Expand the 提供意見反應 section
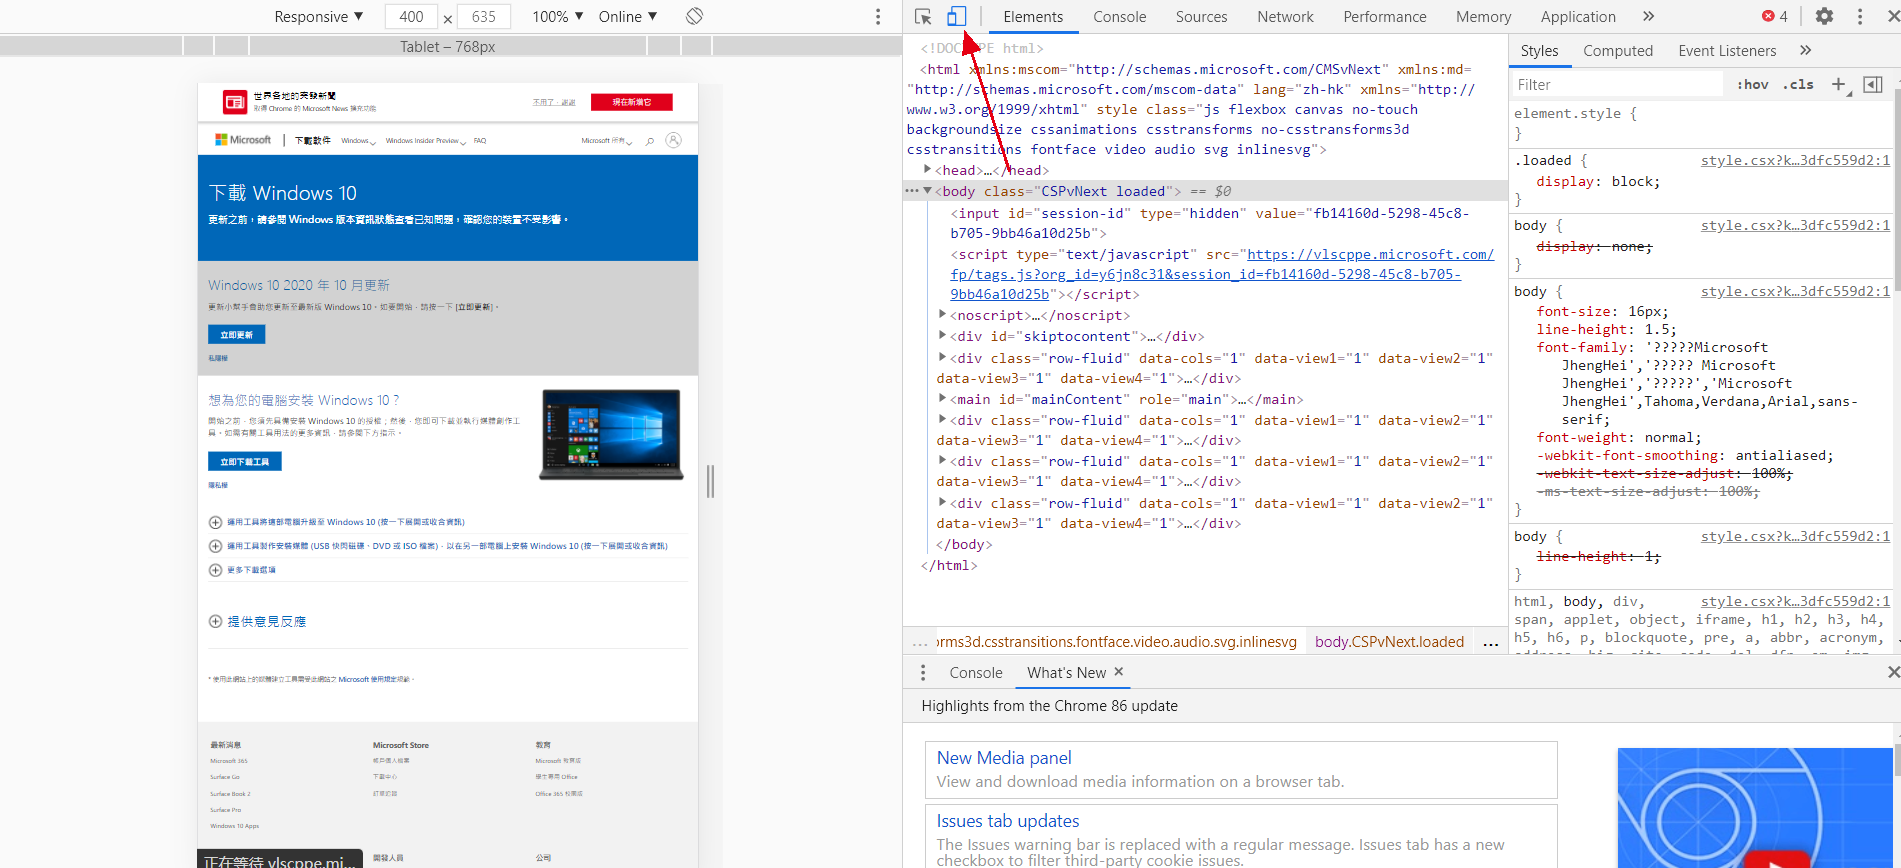1901x868 pixels. [257, 622]
